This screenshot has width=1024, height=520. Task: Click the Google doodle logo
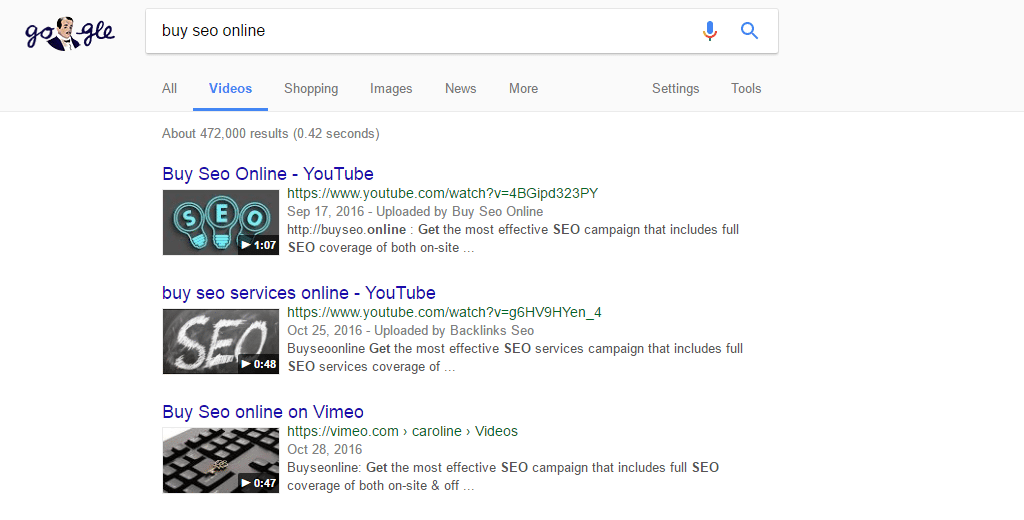click(x=70, y=34)
